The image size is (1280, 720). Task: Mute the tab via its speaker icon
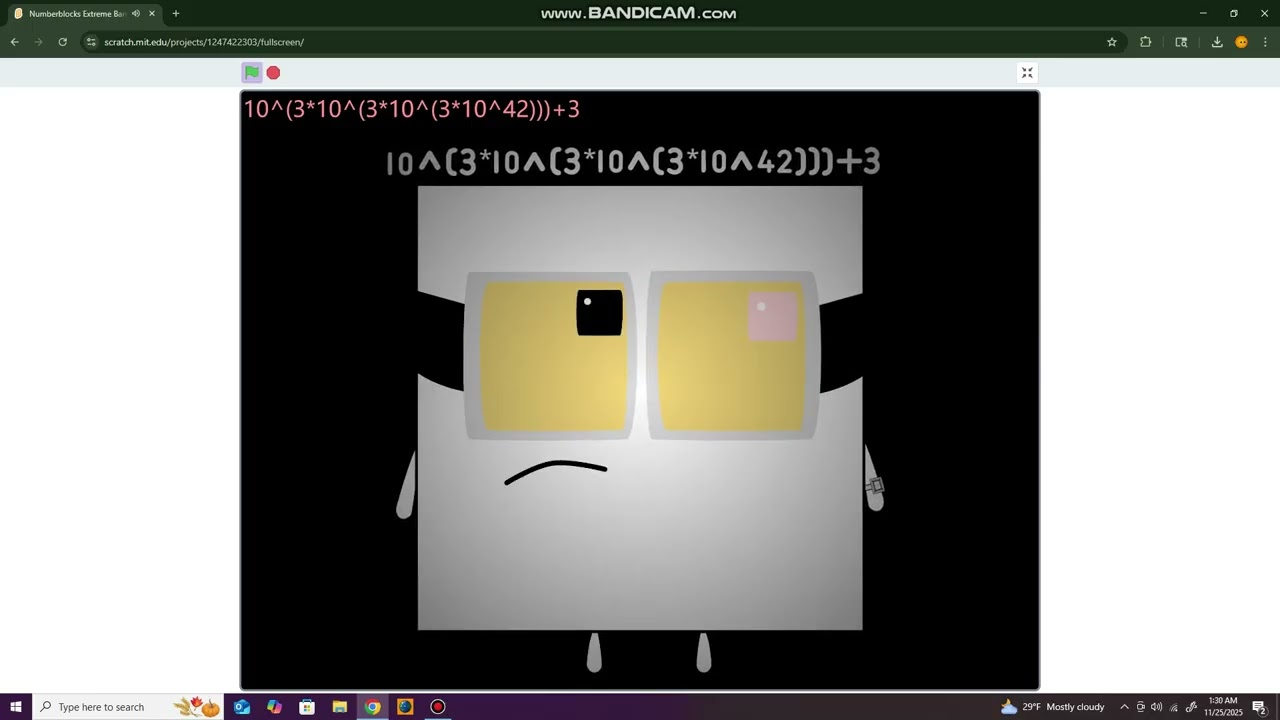point(136,14)
